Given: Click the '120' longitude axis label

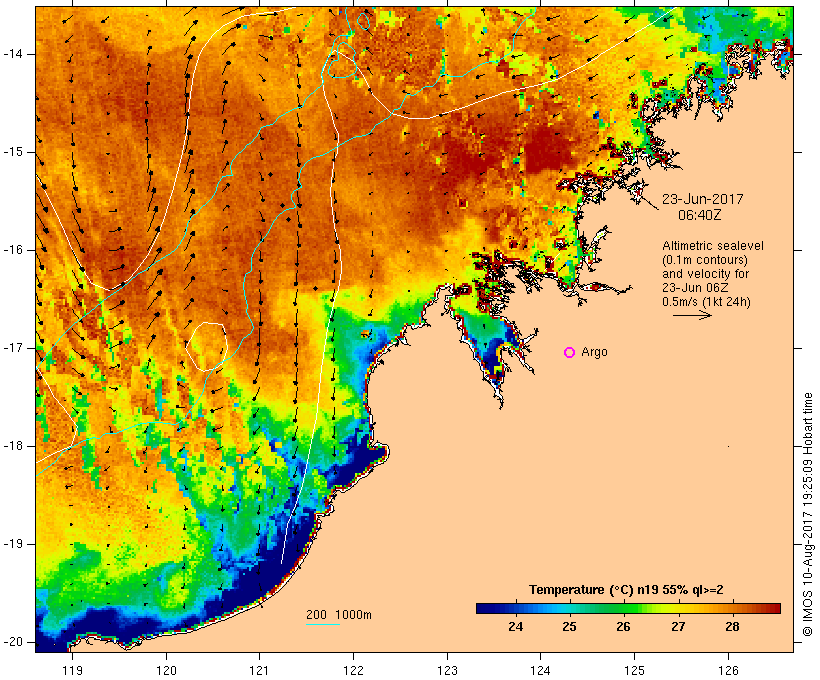Looking at the screenshot, I should (x=166, y=670).
